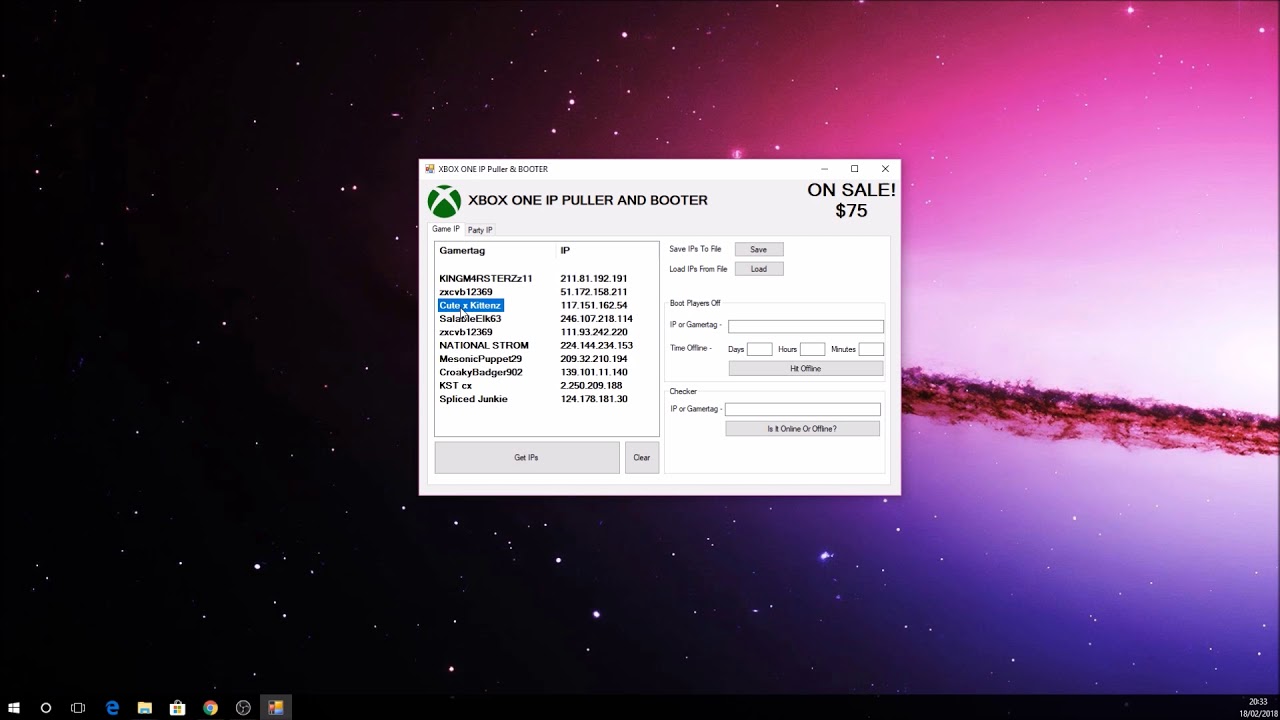Click IP address 51.172.158.211
1280x720 pixels.
point(594,292)
